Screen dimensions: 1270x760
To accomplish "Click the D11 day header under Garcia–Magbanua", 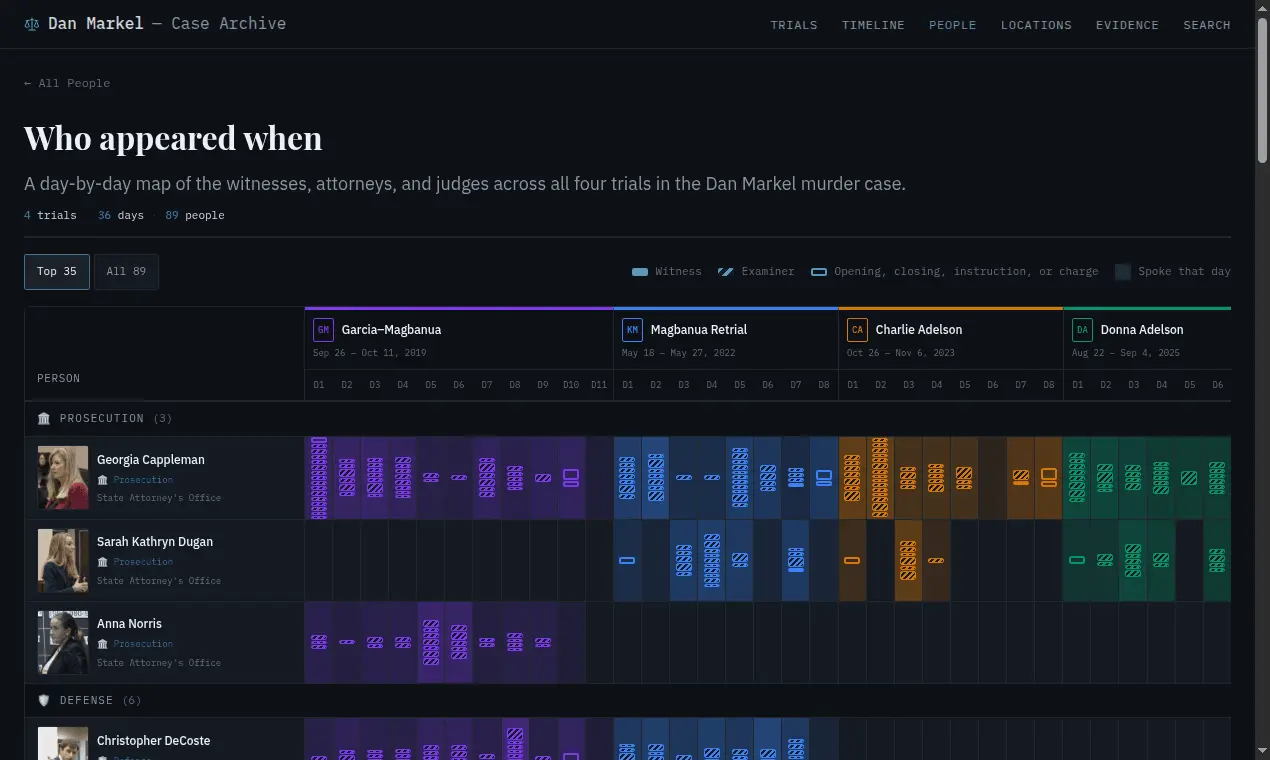I will pyautogui.click(x=599, y=385).
